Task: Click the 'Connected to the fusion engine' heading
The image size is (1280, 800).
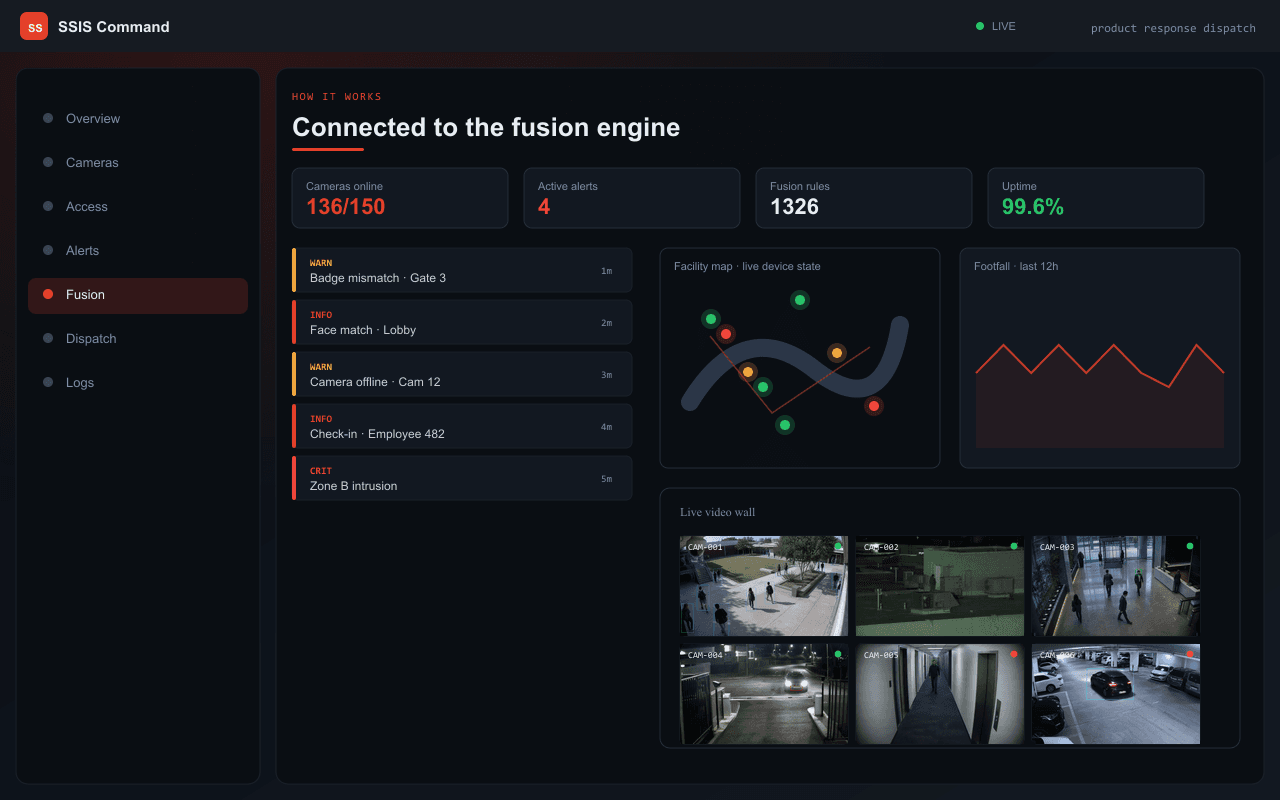Action: 486,127
